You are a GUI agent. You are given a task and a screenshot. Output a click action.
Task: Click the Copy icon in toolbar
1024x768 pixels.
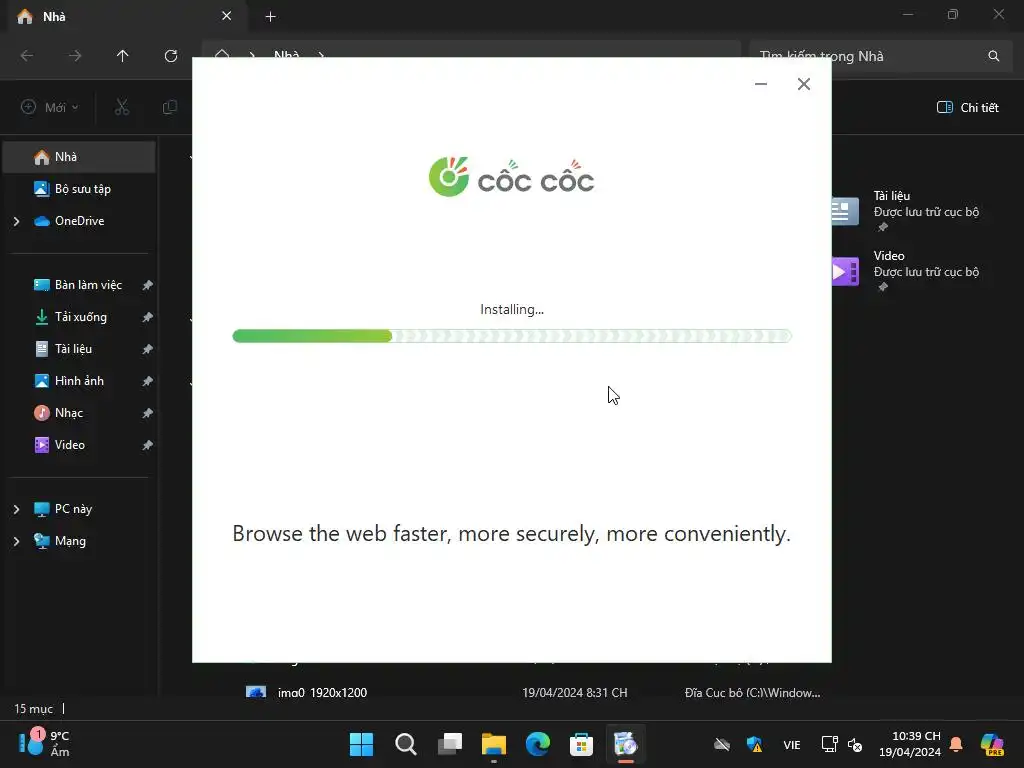[x=170, y=107]
